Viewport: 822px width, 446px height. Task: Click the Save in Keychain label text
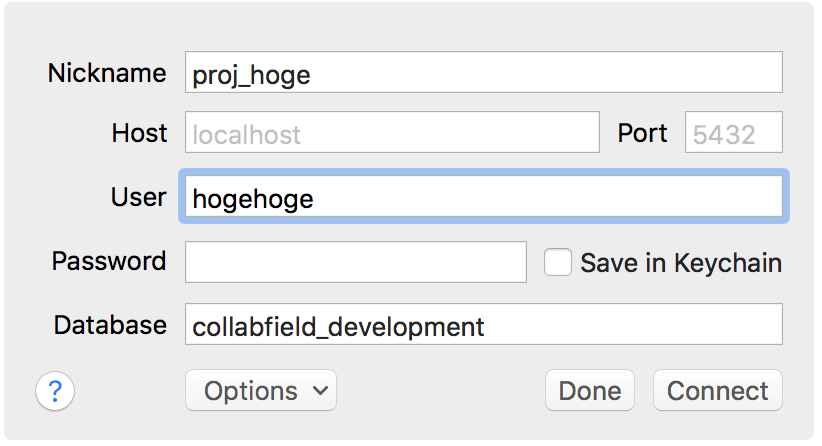tap(680, 263)
